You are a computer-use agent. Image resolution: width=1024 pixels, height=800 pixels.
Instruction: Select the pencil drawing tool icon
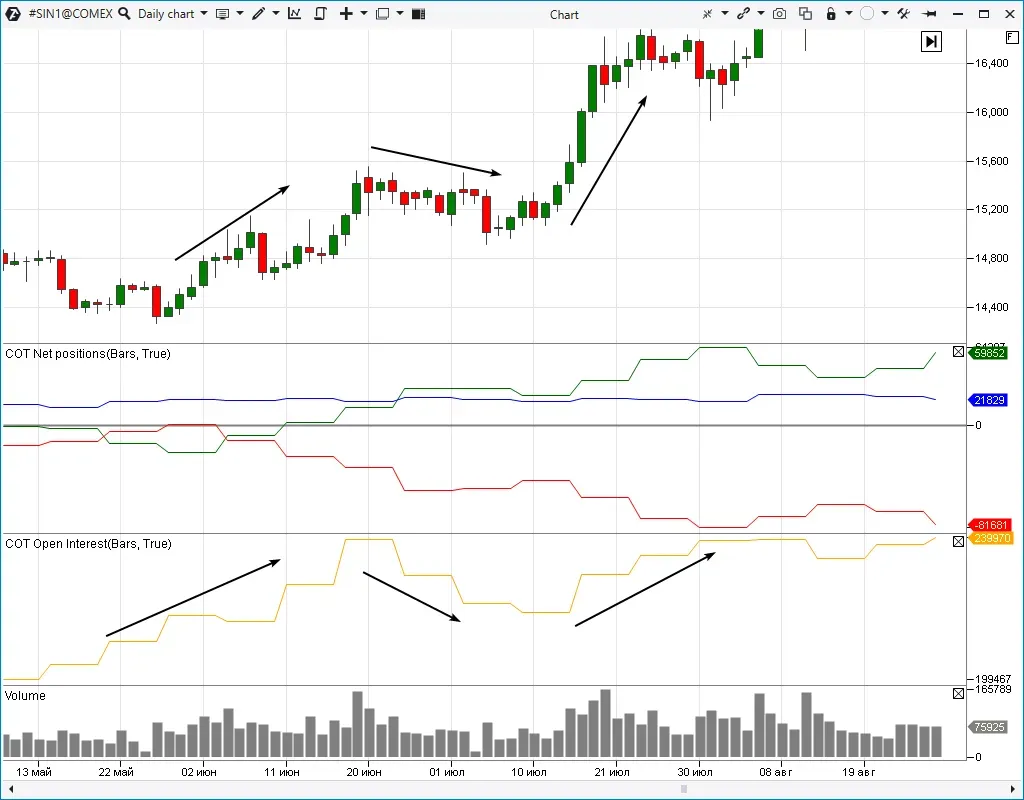click(259, 14)
